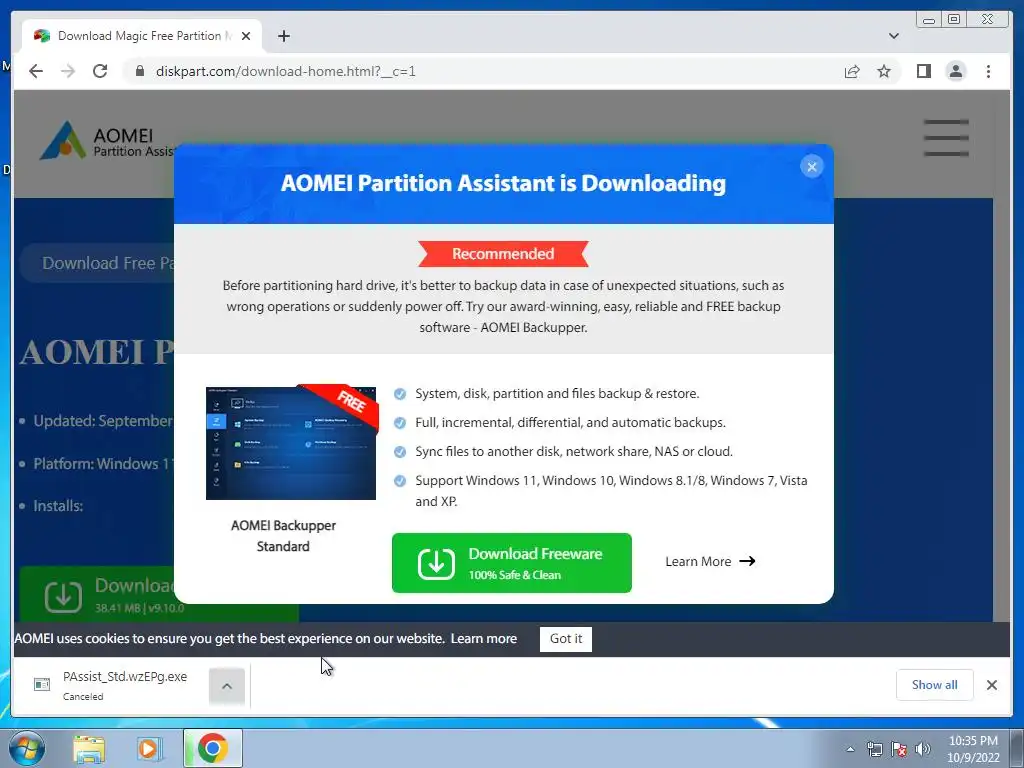Expand options for PAssist_Std download
This screenshot has width=1024, height=768.
tap(227, 686)
